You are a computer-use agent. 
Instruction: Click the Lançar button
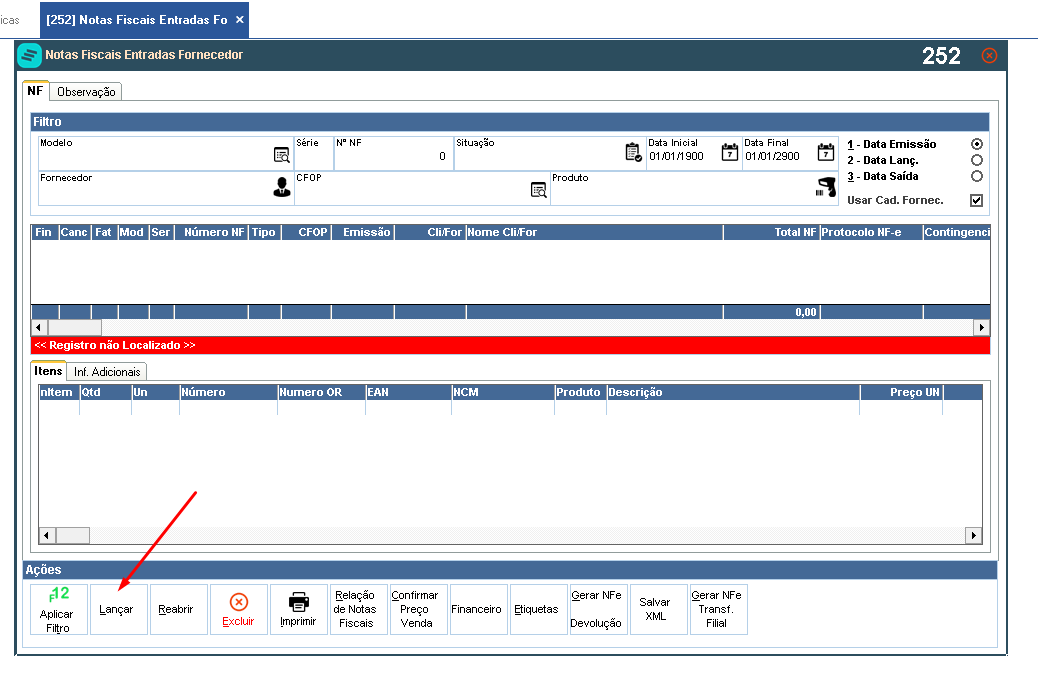(118, 609)
